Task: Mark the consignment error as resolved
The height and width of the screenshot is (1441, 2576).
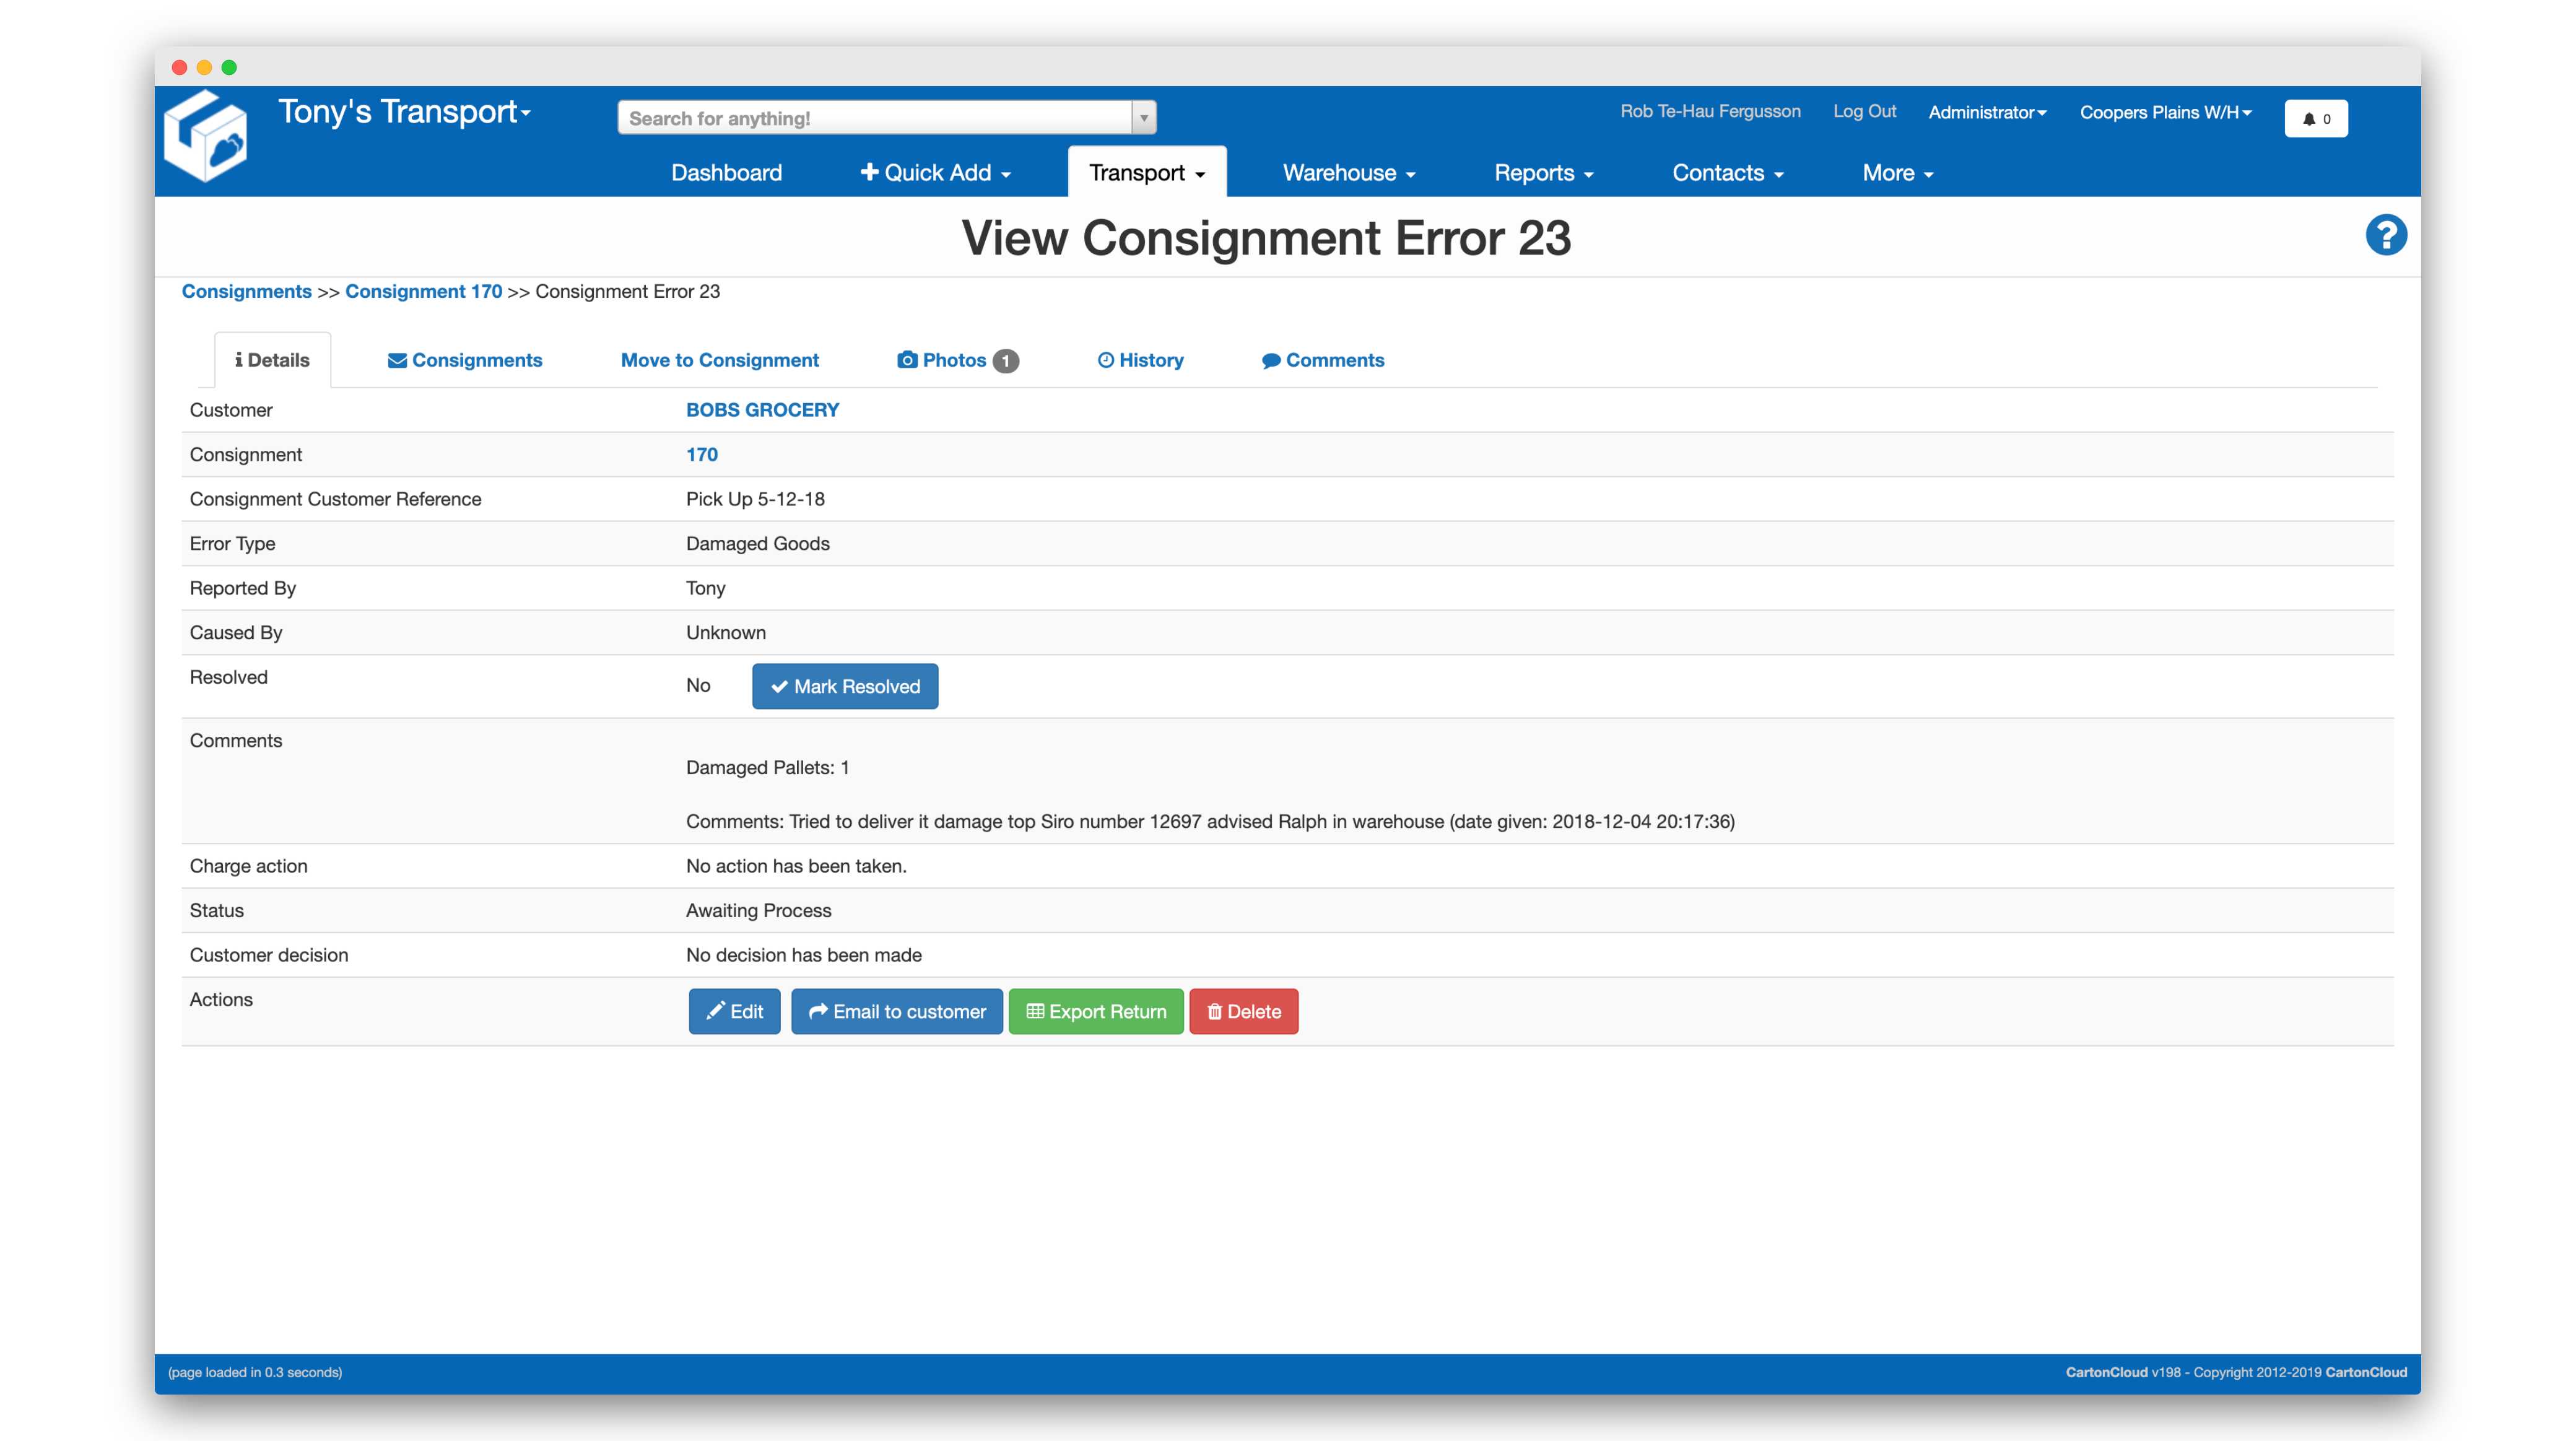Action: (844, 687)
